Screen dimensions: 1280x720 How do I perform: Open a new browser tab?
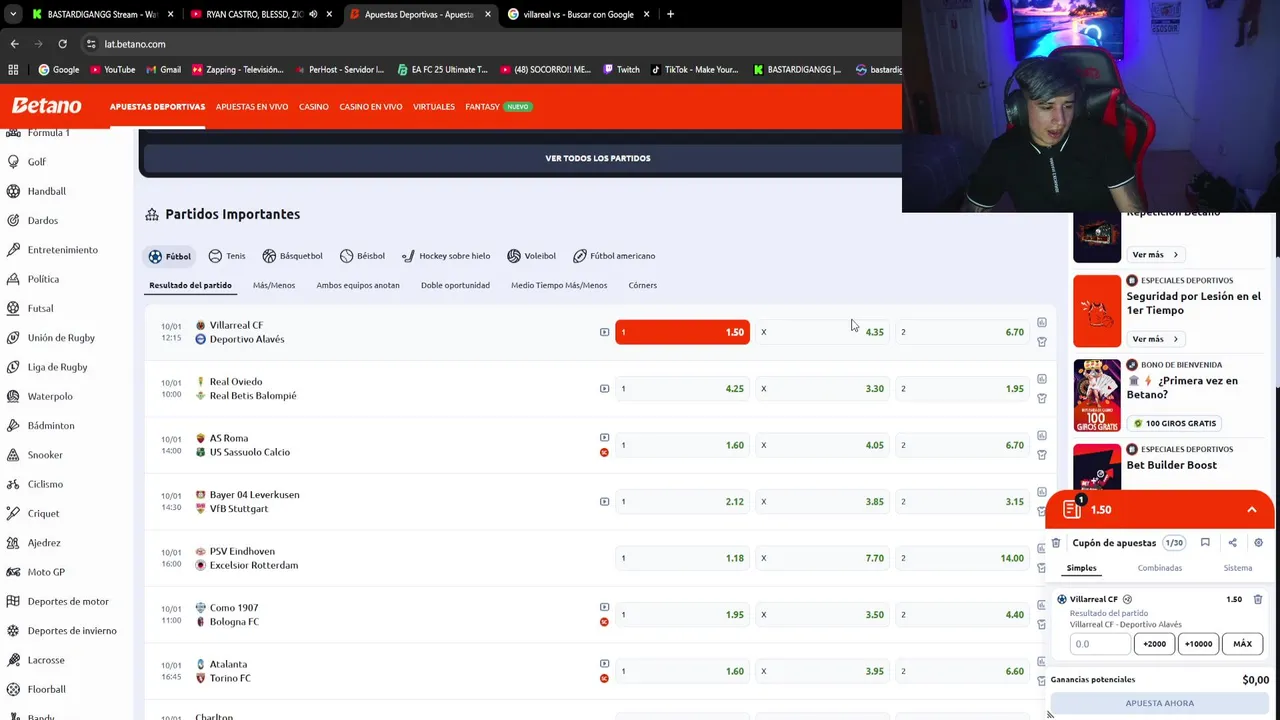point(670,14)
